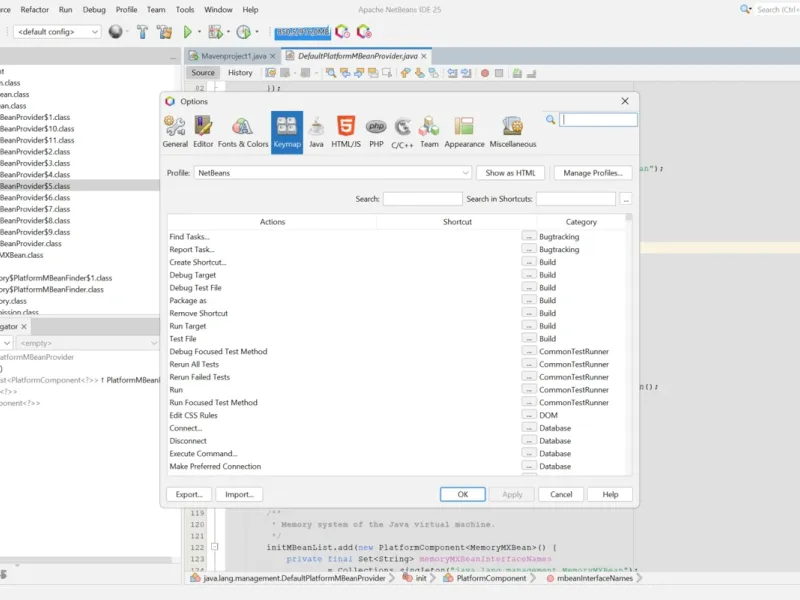800x600 pixels.
Task: Select BeanProvider$5.class in project tree
Action: coord(36,186)
